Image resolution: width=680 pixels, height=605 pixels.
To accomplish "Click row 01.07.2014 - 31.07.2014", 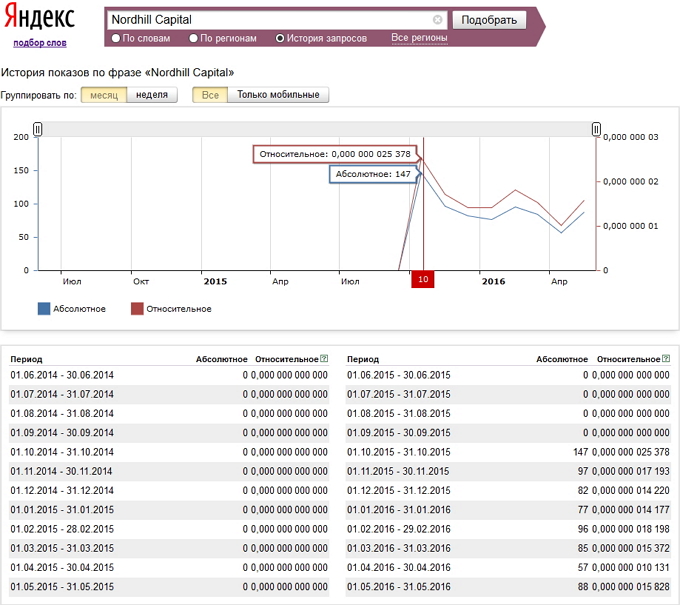I will (169, 395).
